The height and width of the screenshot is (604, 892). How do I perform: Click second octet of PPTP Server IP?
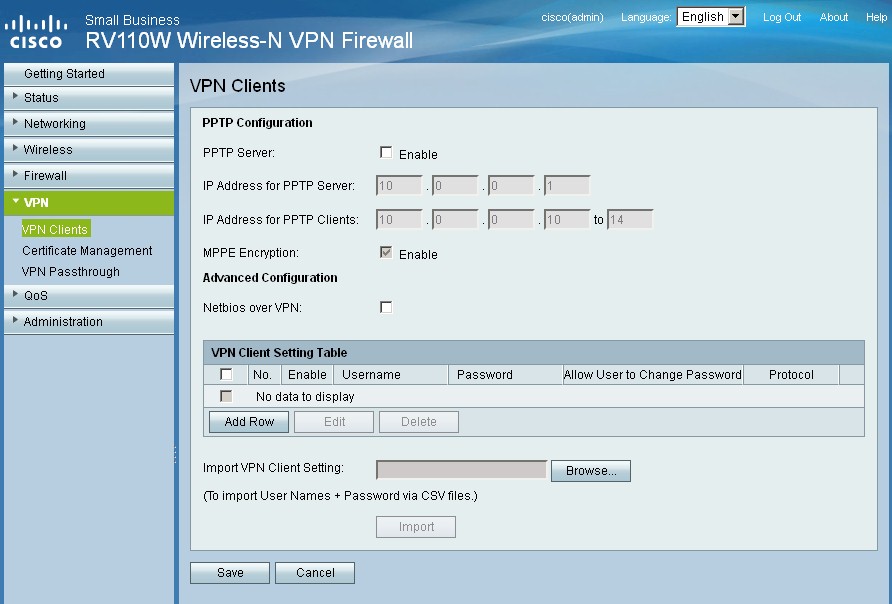455,185
